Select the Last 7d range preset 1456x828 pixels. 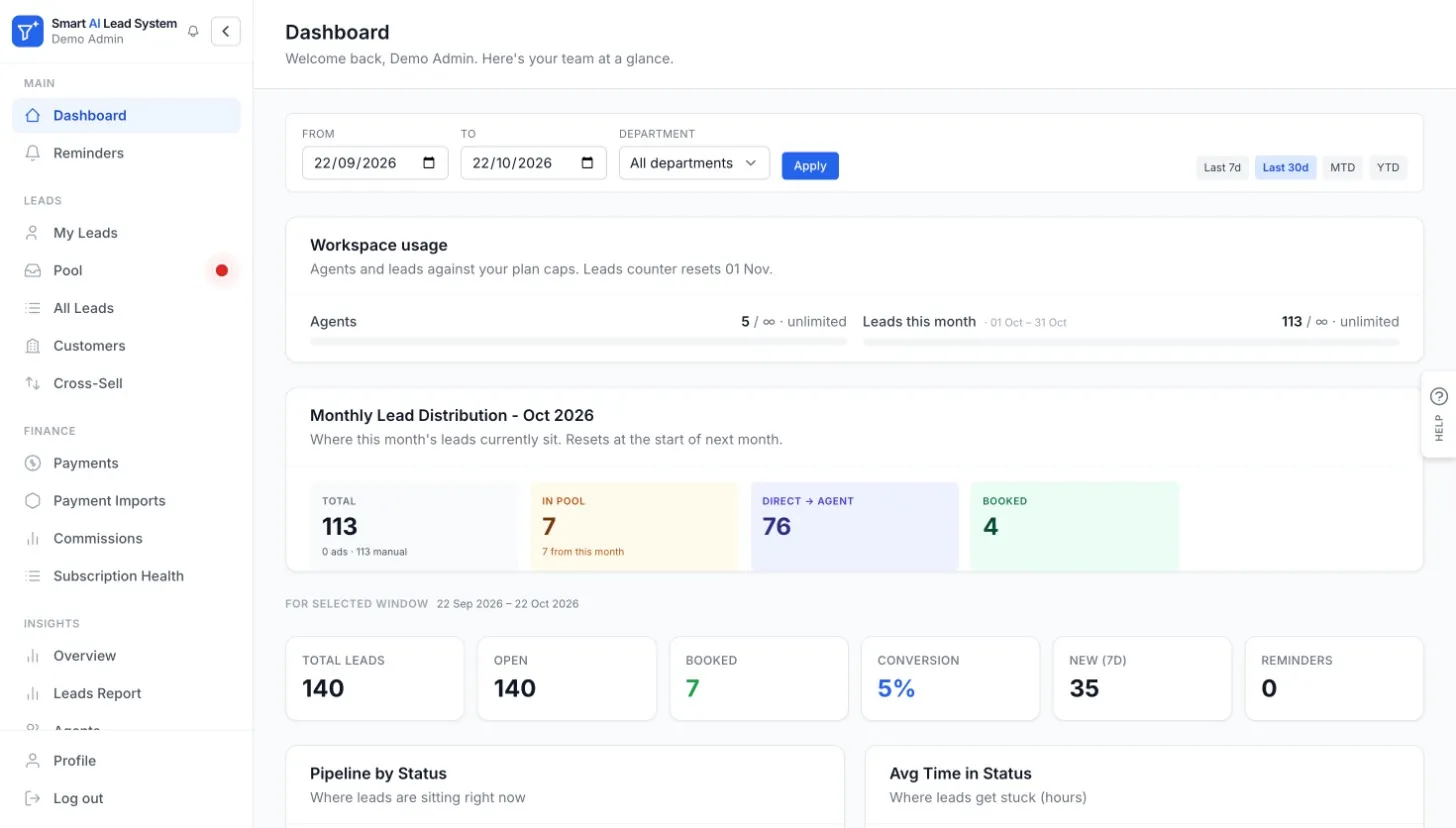[1222, 167]
